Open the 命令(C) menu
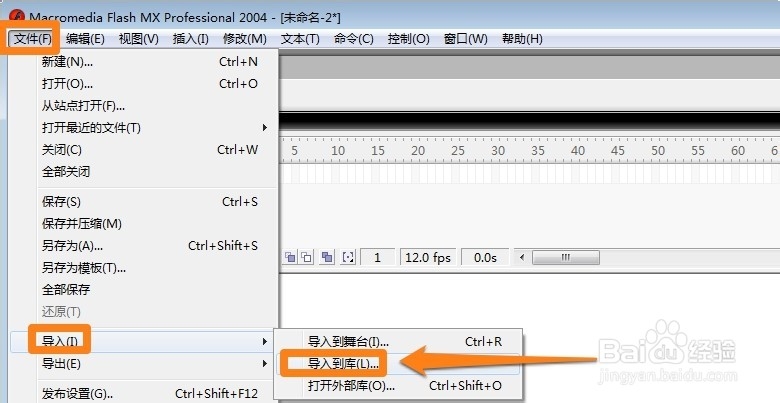The width and height of the screenshot is (780, 403). 354,39
